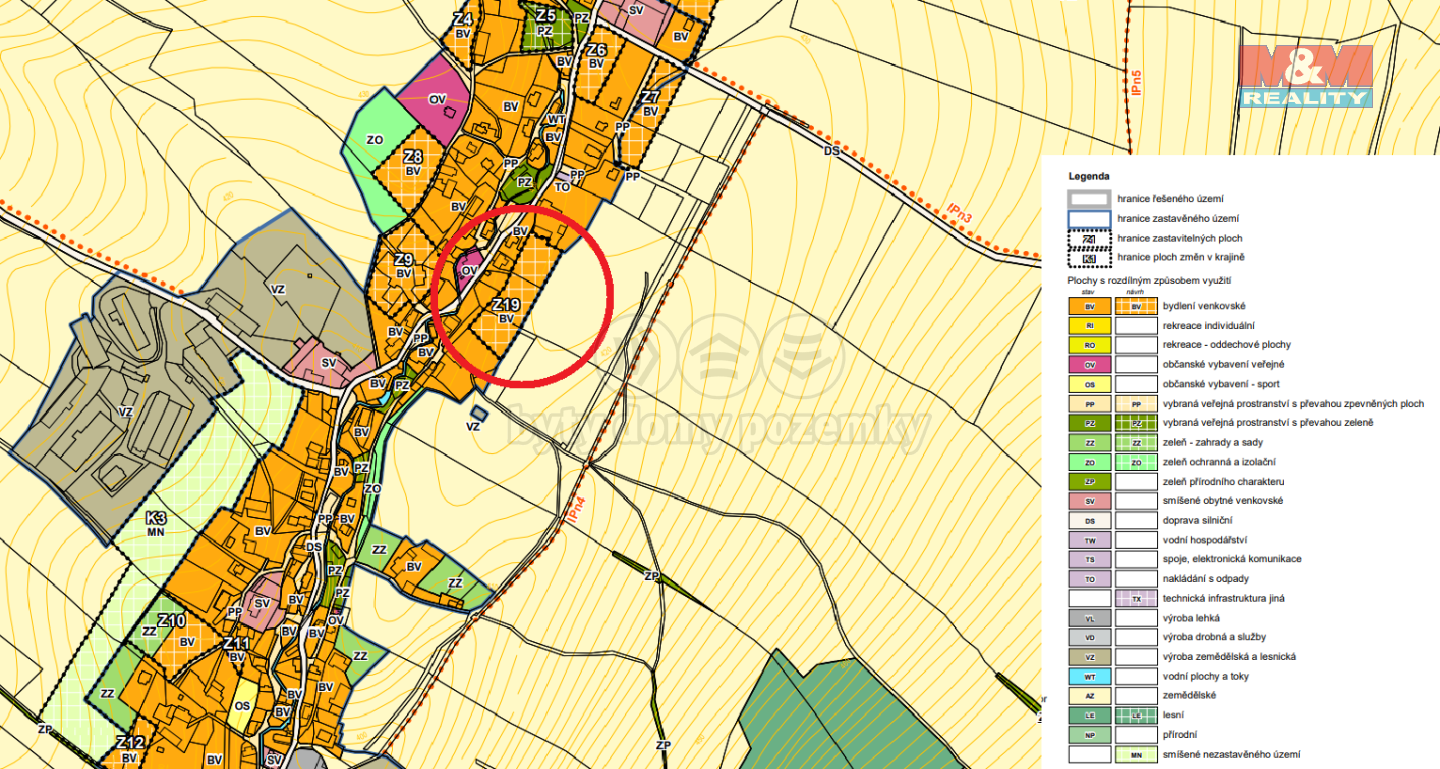The width and height of the screenshot is (1440, 769).
Task: Click the khaki VZ legend swatch
Action: pos(1090,657)
